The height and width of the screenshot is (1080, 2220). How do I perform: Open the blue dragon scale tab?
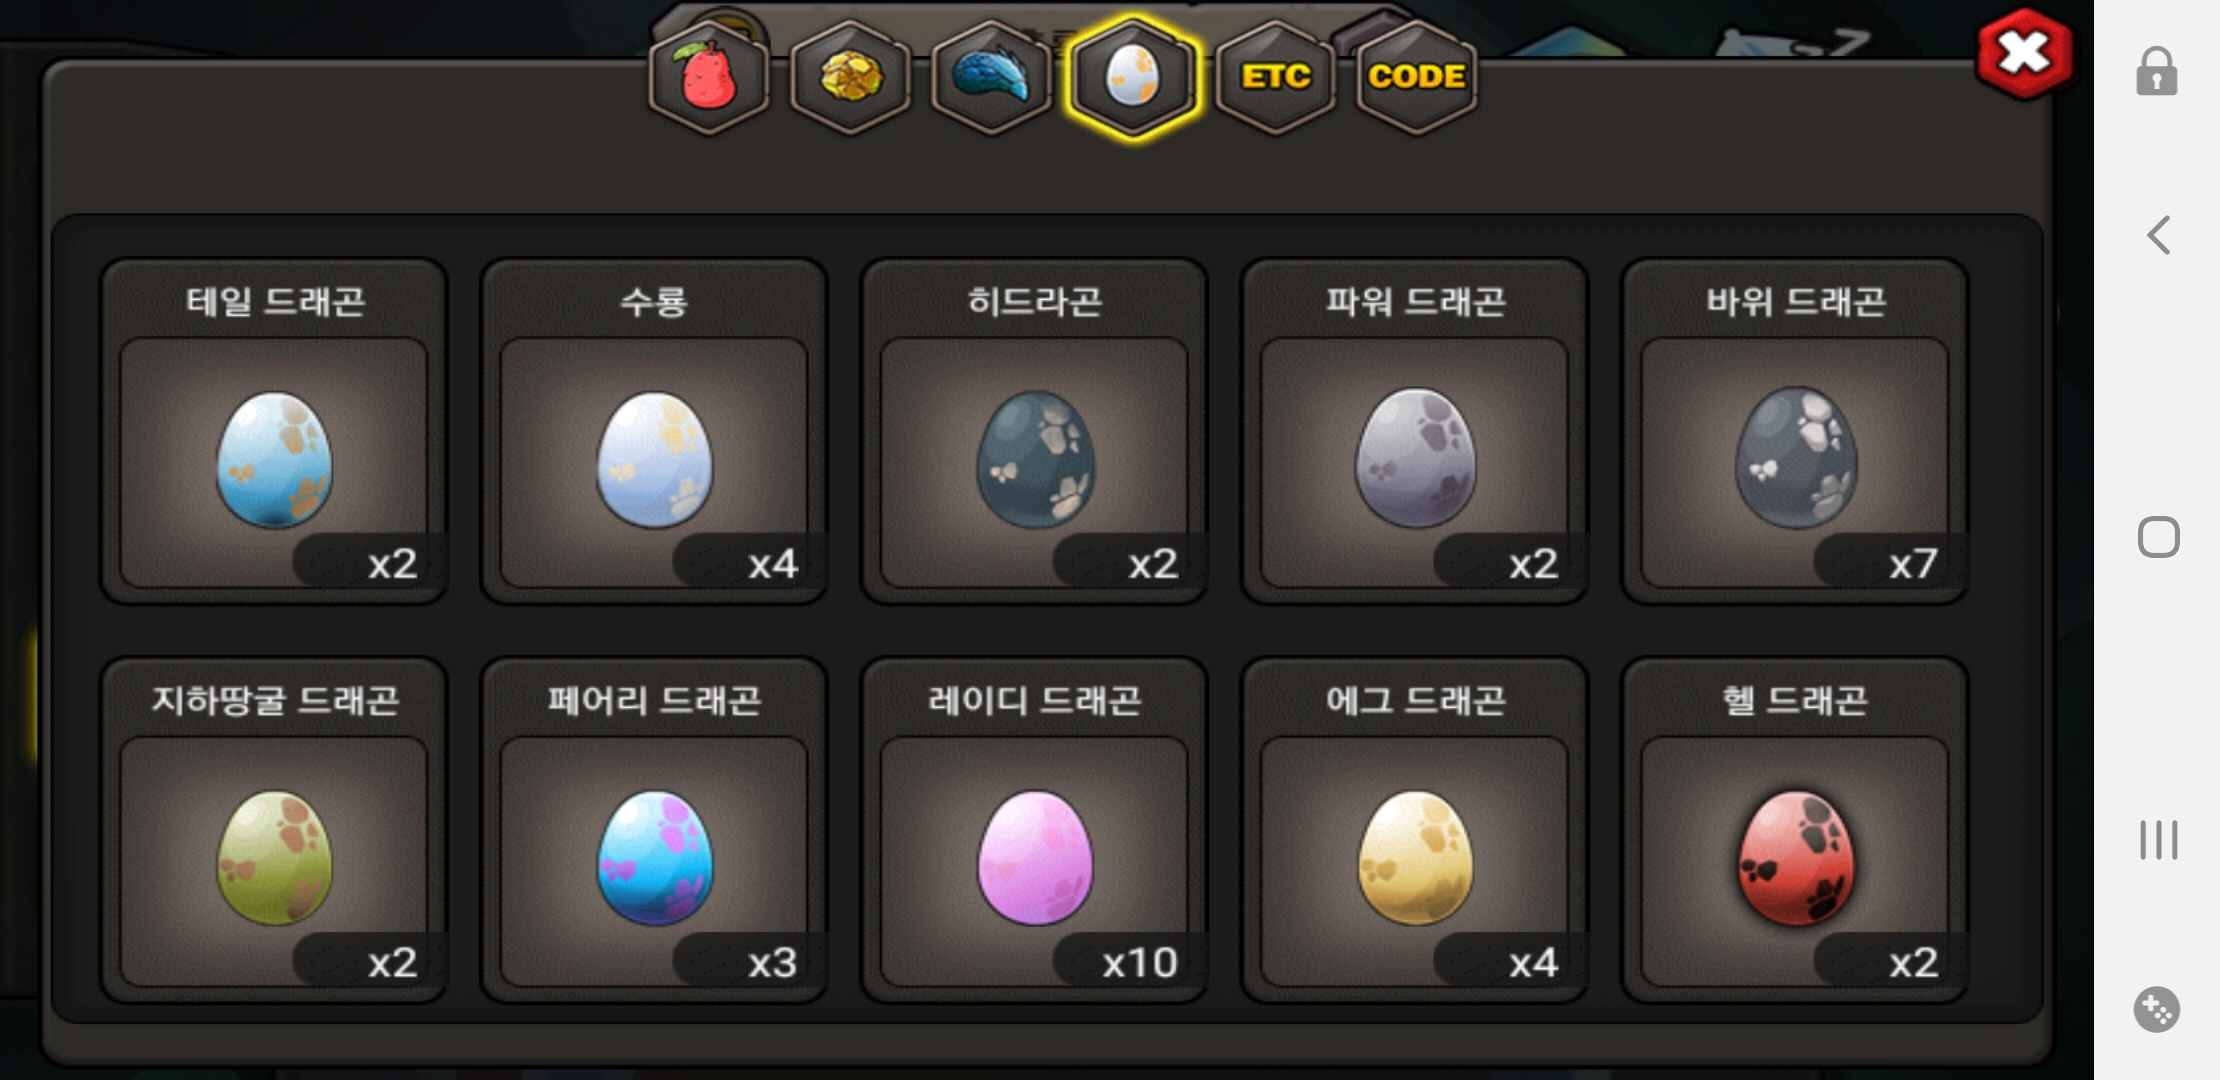click(991, 77)
